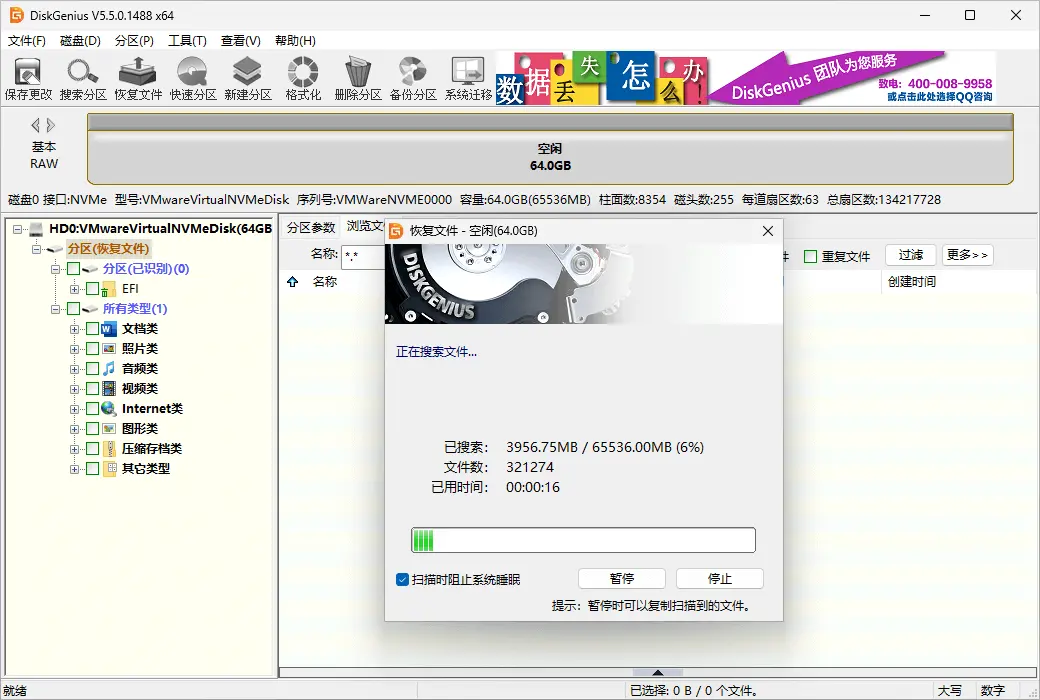Viewport: 1040px width, 700px height.
Task: Select the 格式化 toolbar icon
Action: click(x=303, y=78)
